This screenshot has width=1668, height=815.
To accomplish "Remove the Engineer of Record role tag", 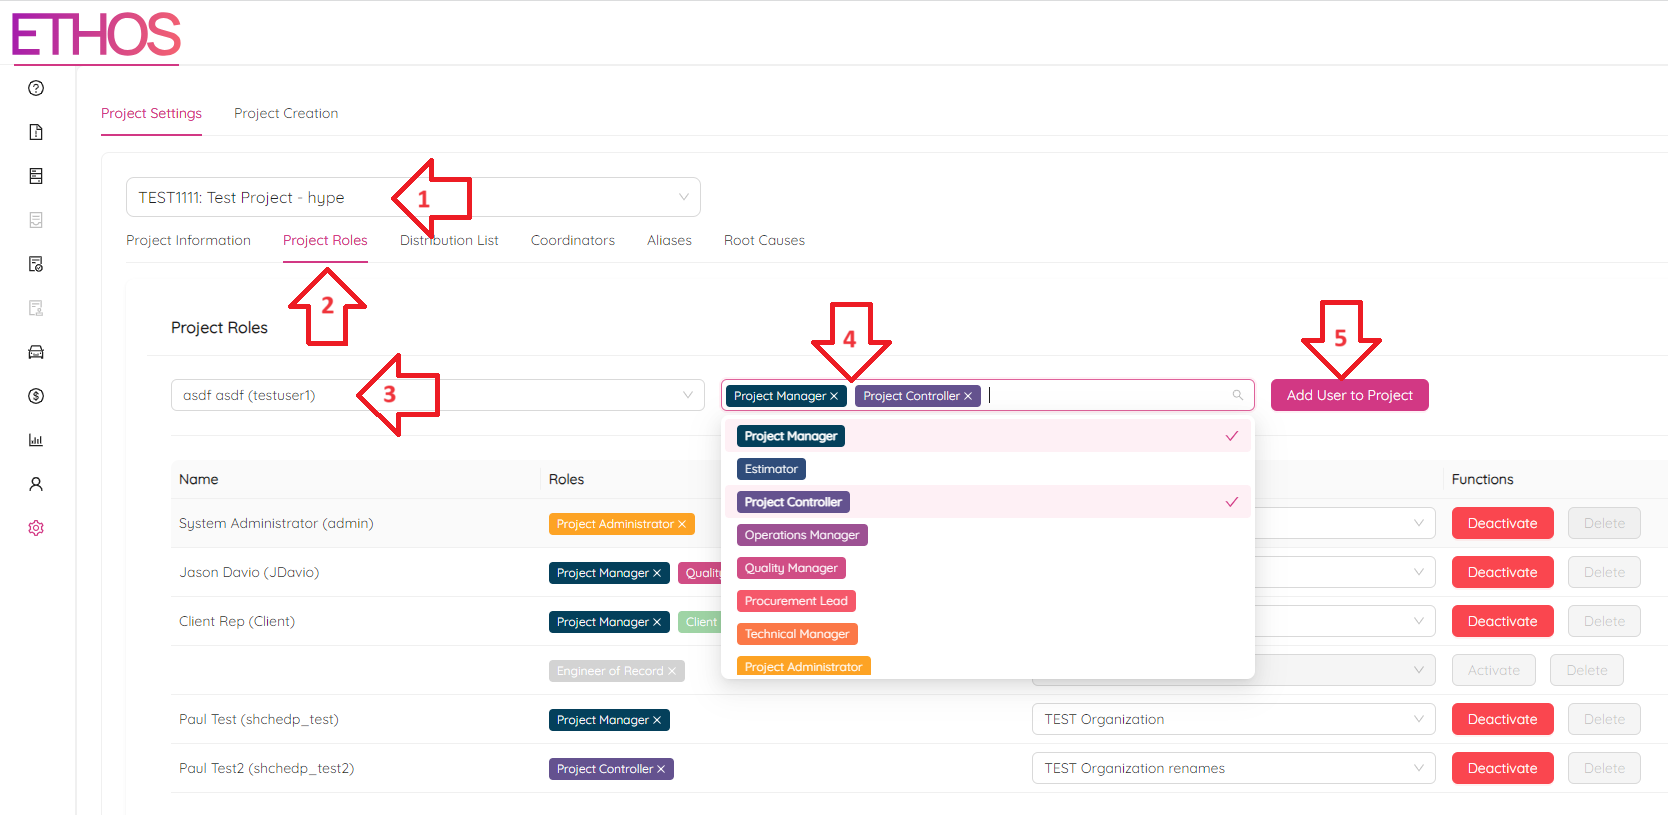I will pyautogui.click(x=672, y=671).
